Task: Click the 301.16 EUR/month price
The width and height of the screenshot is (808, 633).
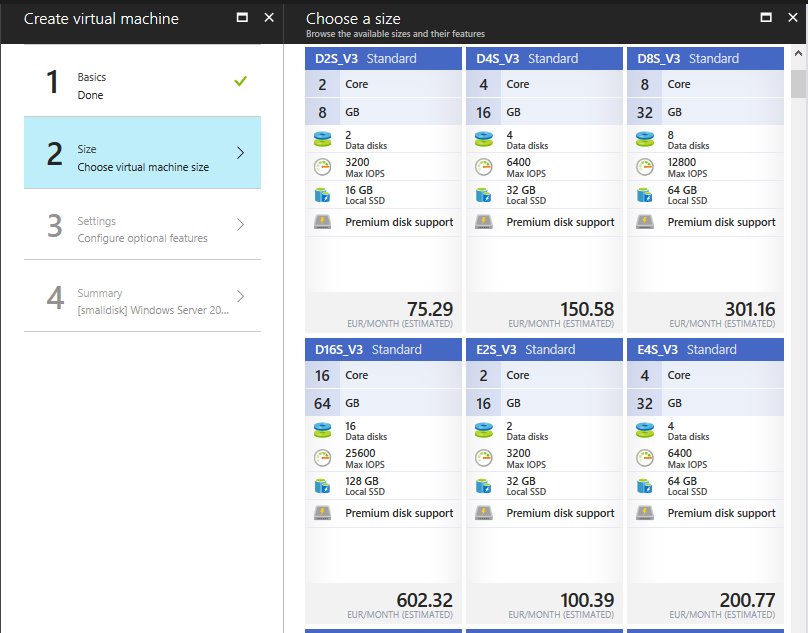Action: 750,309
